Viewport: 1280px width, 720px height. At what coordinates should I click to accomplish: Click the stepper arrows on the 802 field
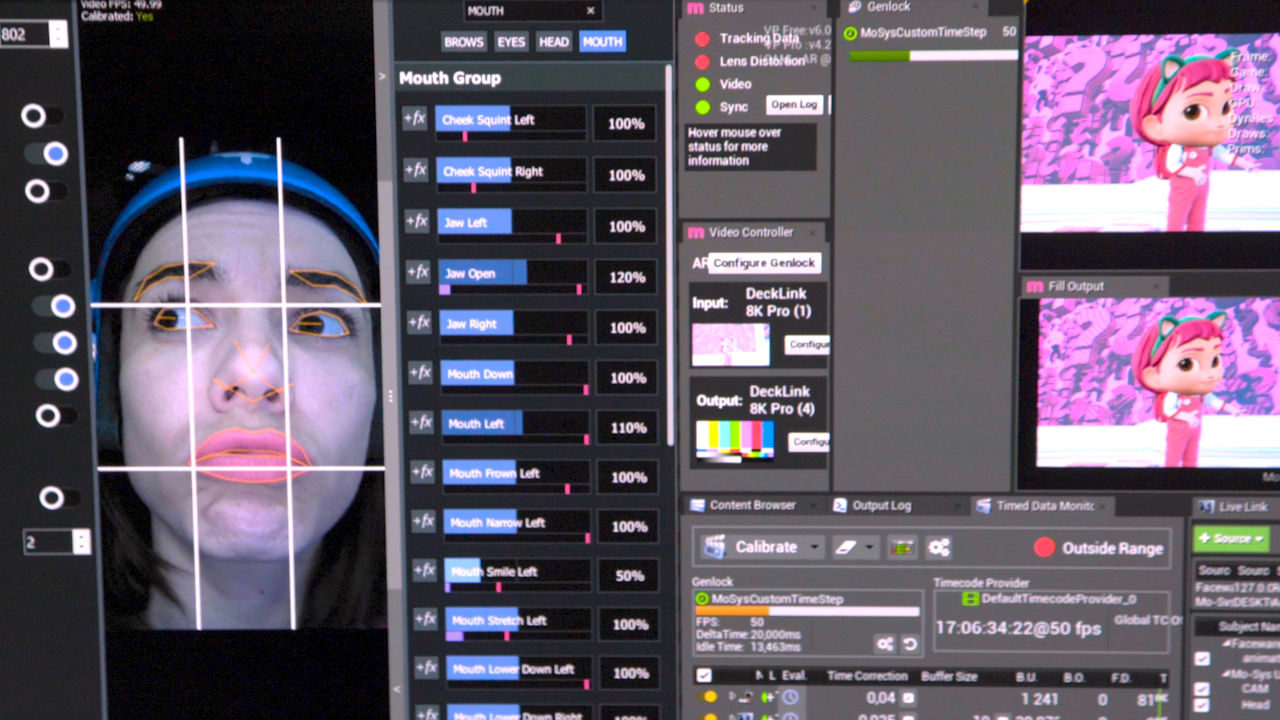click(58, 34)
